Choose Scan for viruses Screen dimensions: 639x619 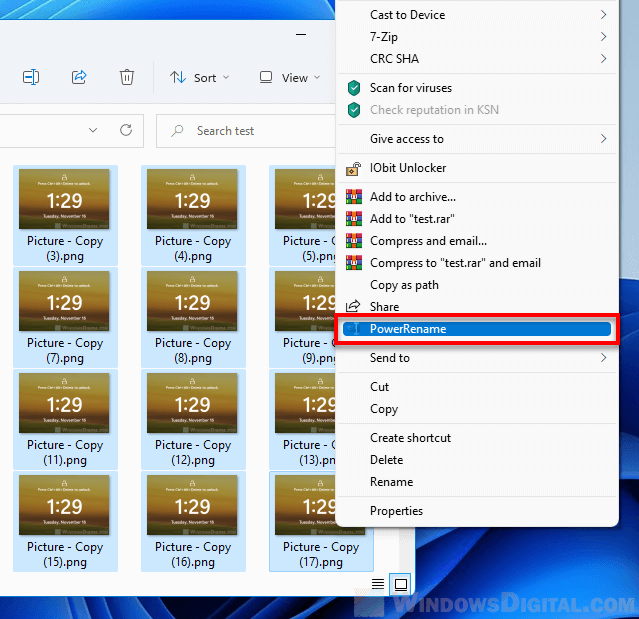[x=477, y=88]
